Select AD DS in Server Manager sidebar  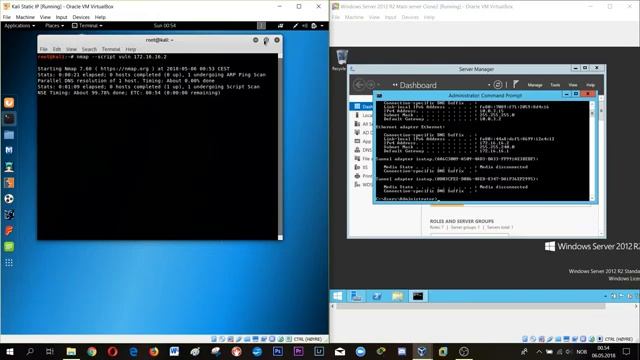362,133
